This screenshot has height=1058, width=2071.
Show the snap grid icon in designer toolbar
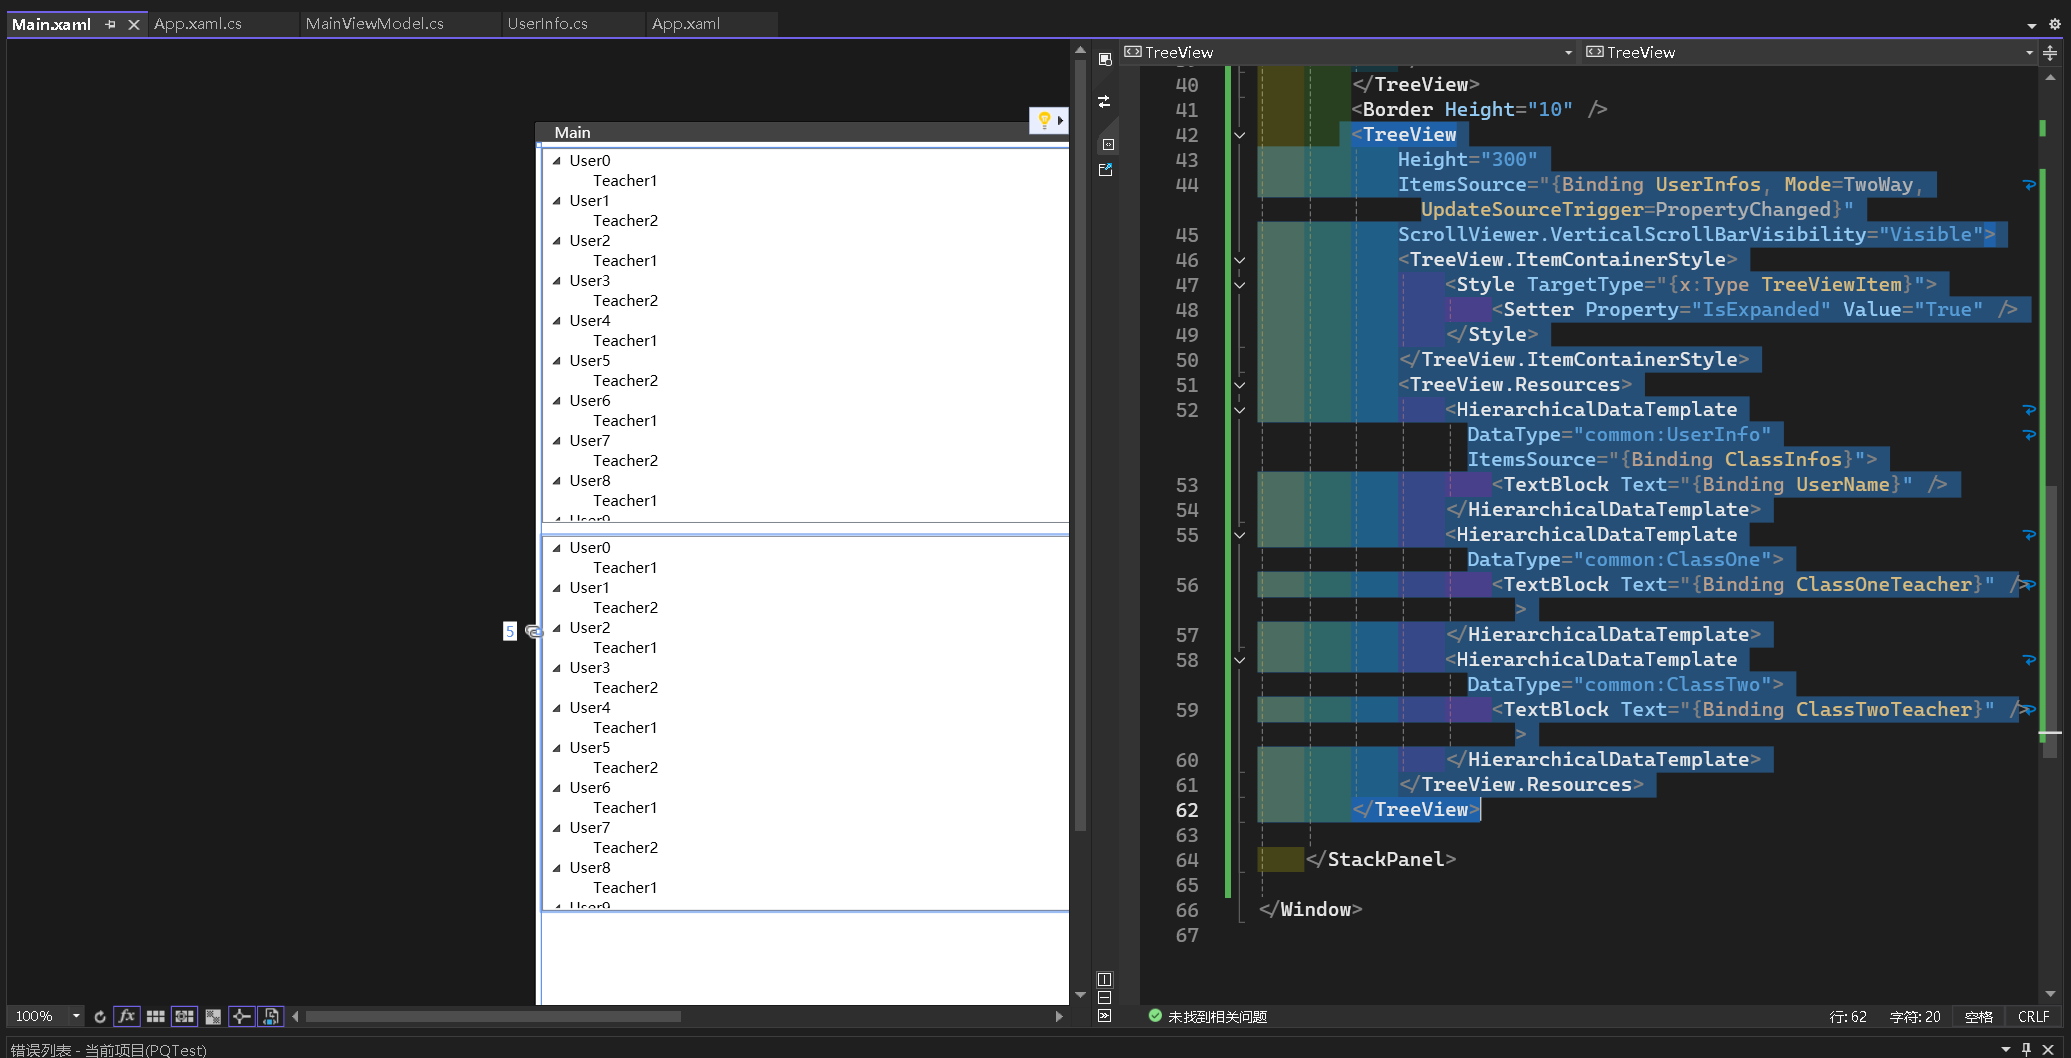[x=156, y=1016]
